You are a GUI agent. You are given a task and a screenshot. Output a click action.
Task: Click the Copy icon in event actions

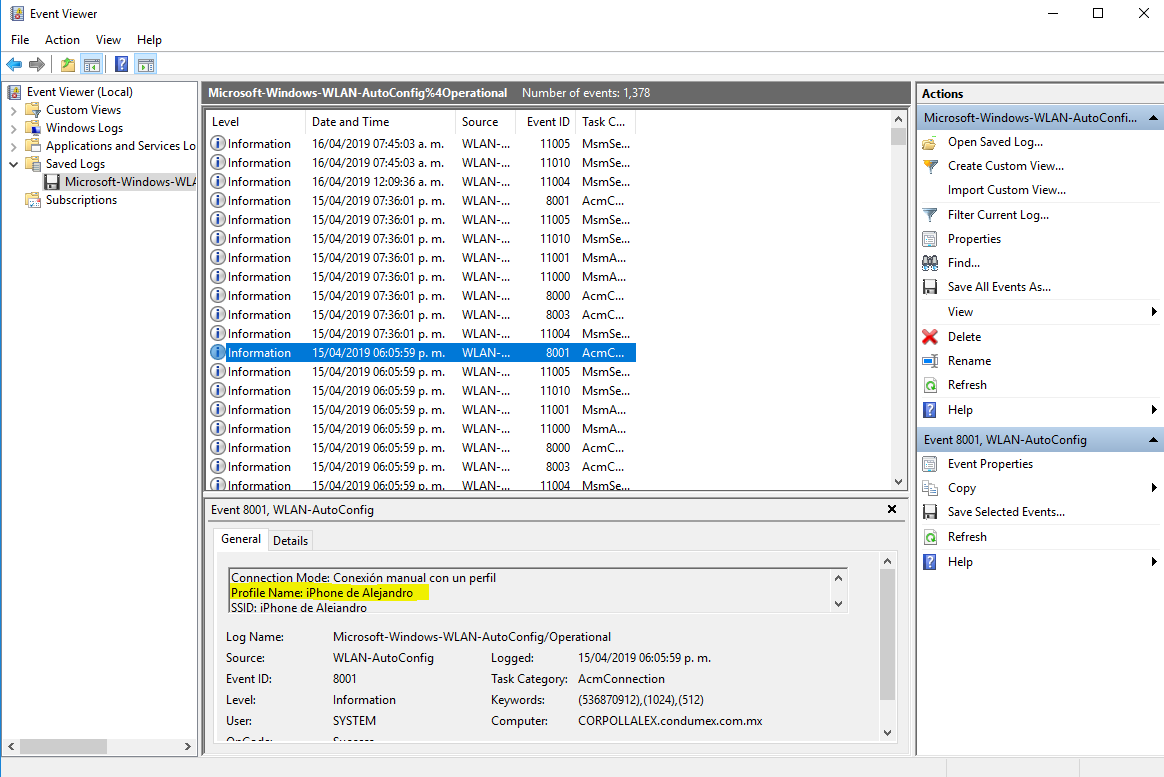coord(929,488)
